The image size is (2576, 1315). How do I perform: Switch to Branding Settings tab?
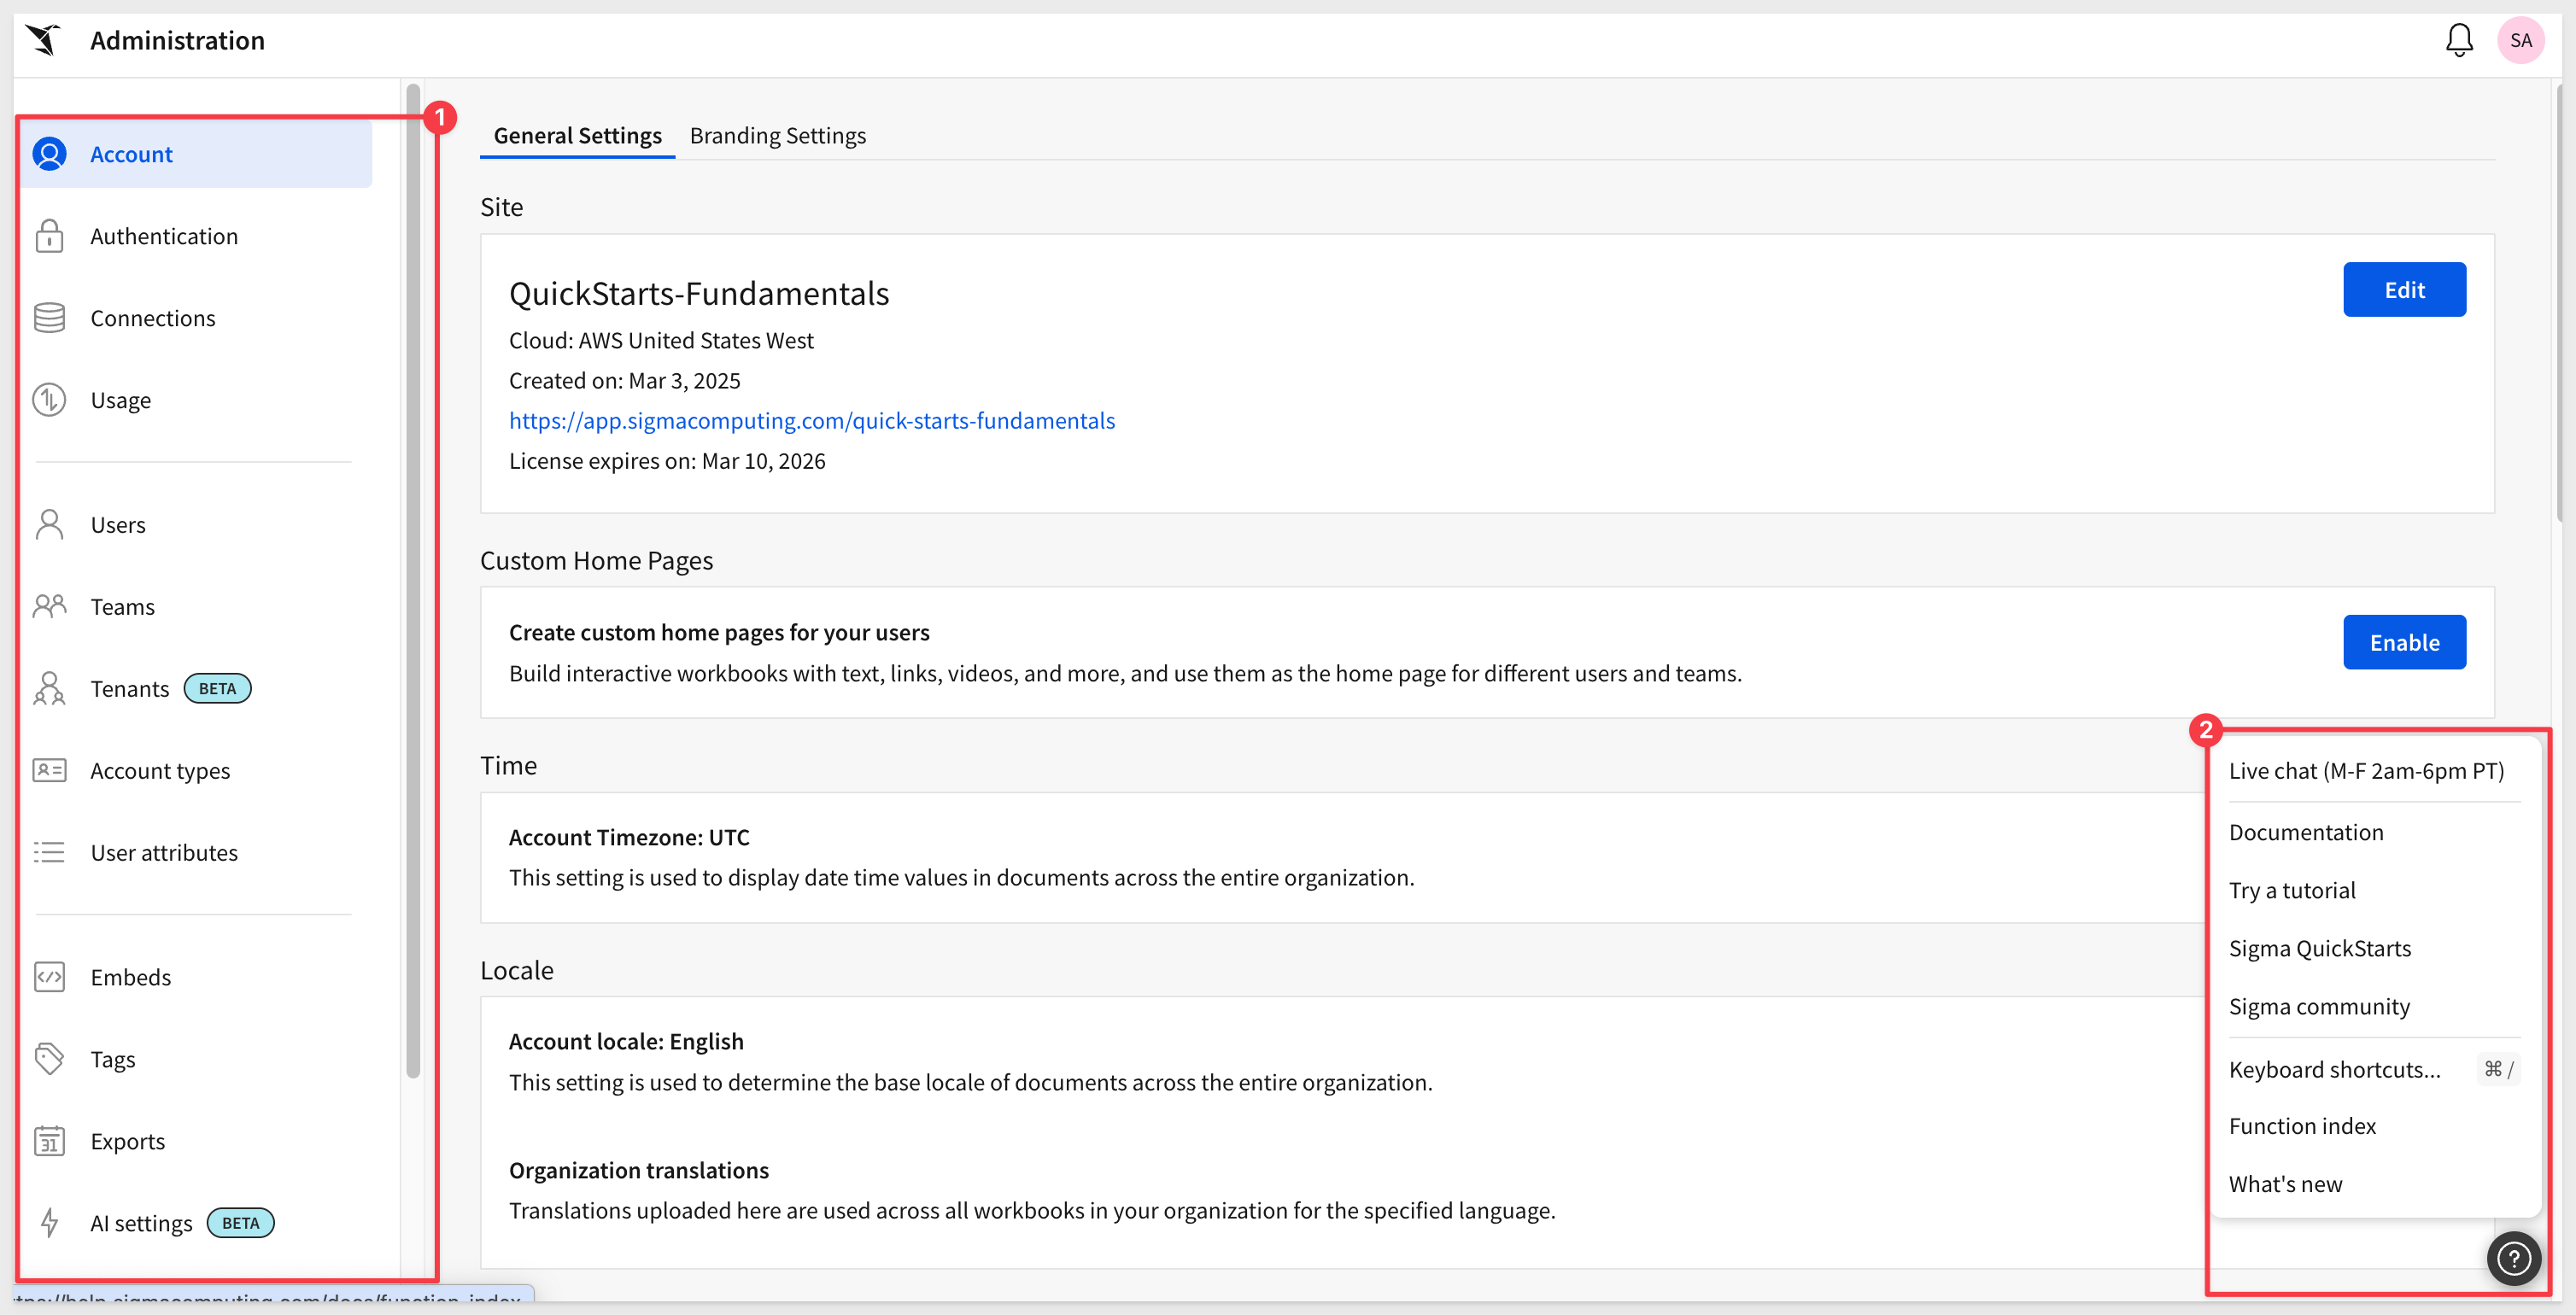click(777, 135)
